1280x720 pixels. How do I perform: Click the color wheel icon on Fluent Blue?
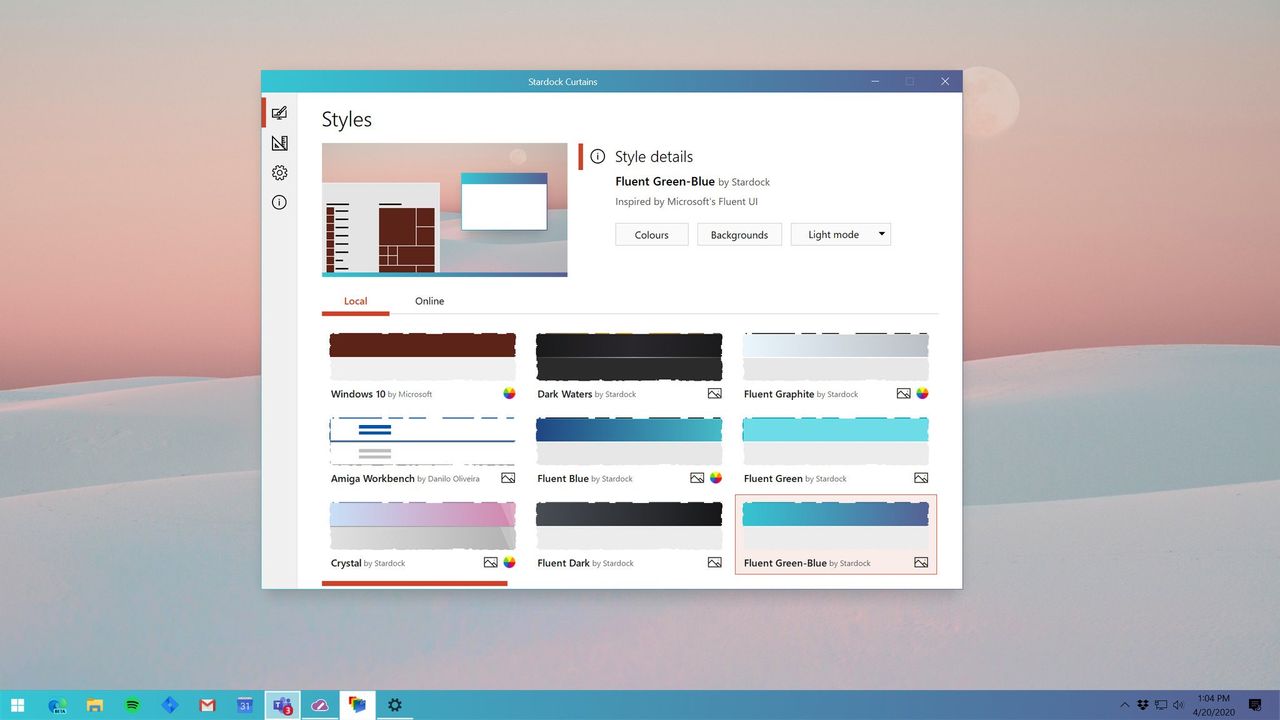click(x=716, y=478)
